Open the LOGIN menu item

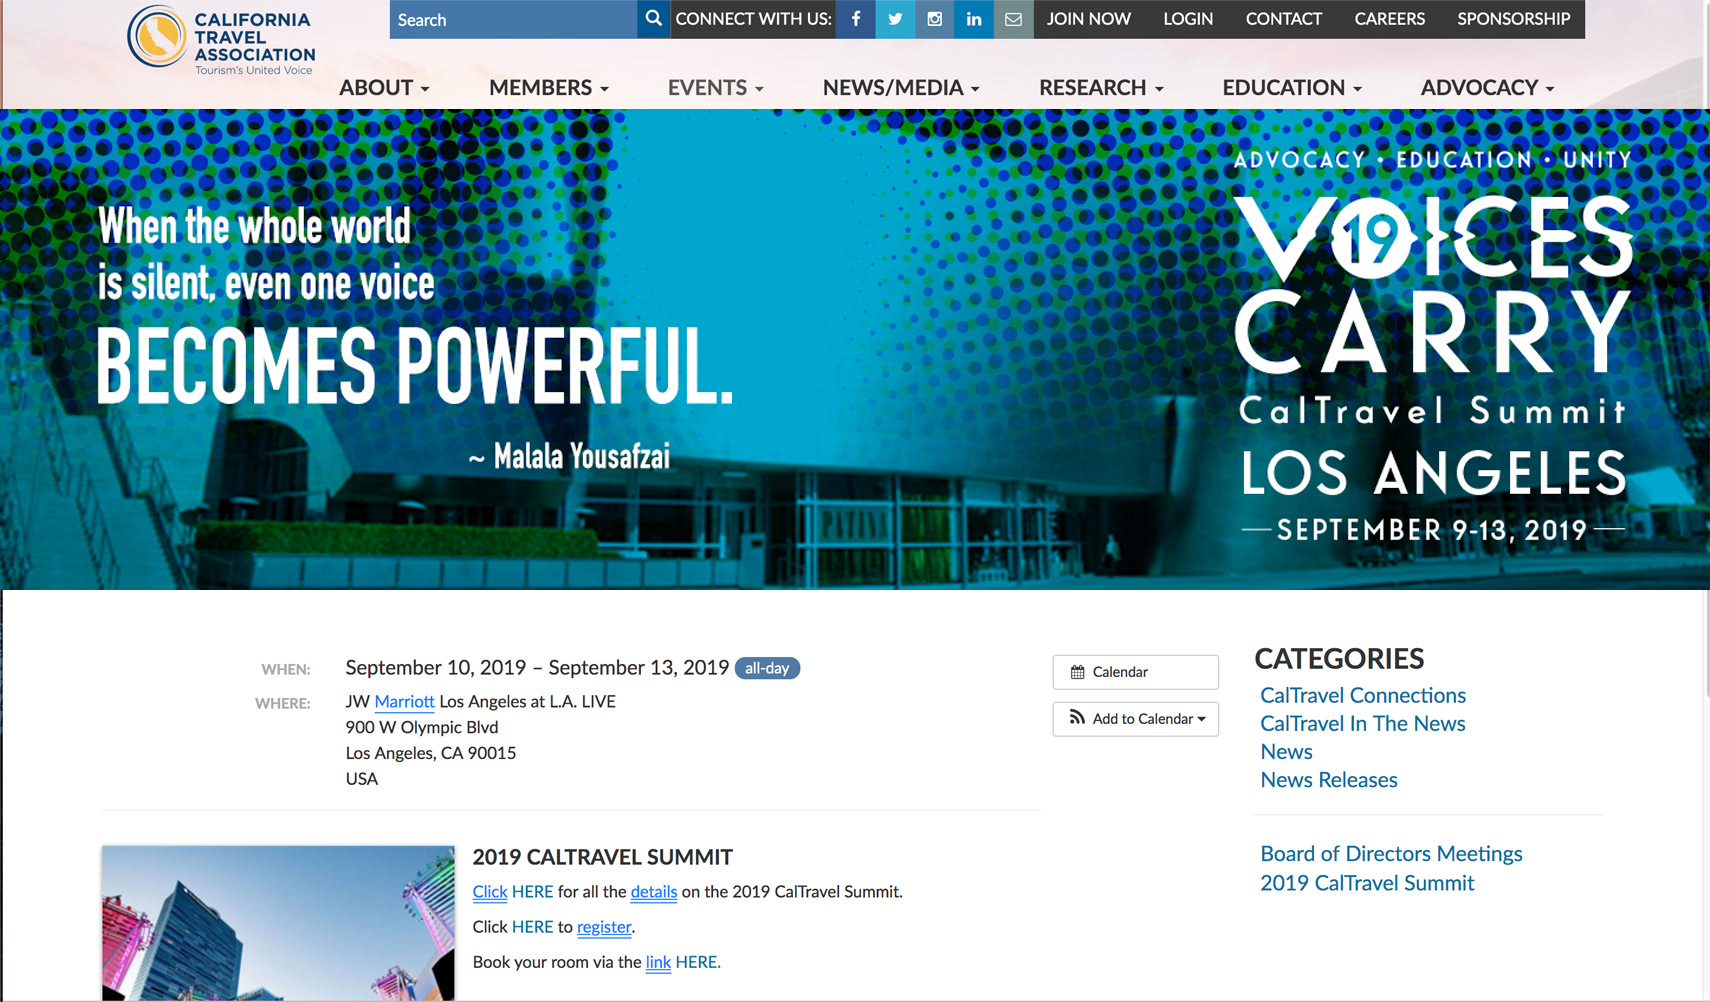(1188, 19)
